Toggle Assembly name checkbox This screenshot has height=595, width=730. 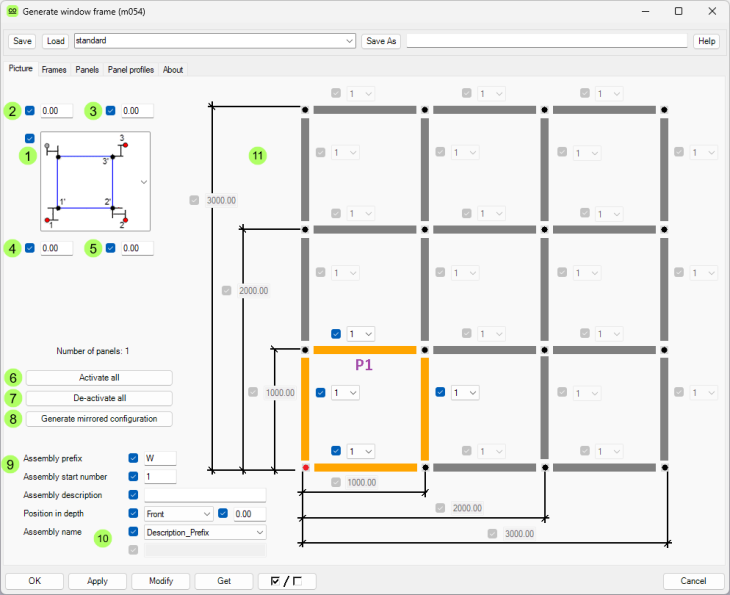tap(133, 532)
